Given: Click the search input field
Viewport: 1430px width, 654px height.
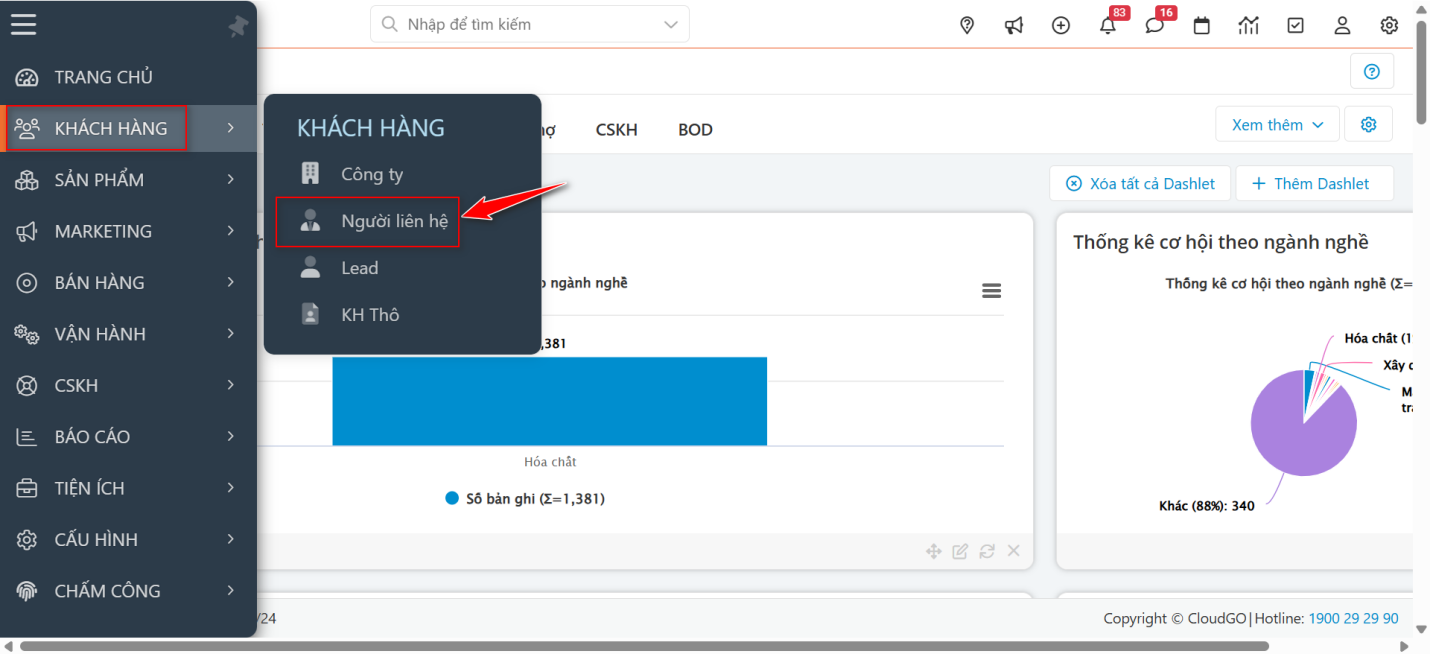Looking at the screenshot, I should (x=525, y=24).
